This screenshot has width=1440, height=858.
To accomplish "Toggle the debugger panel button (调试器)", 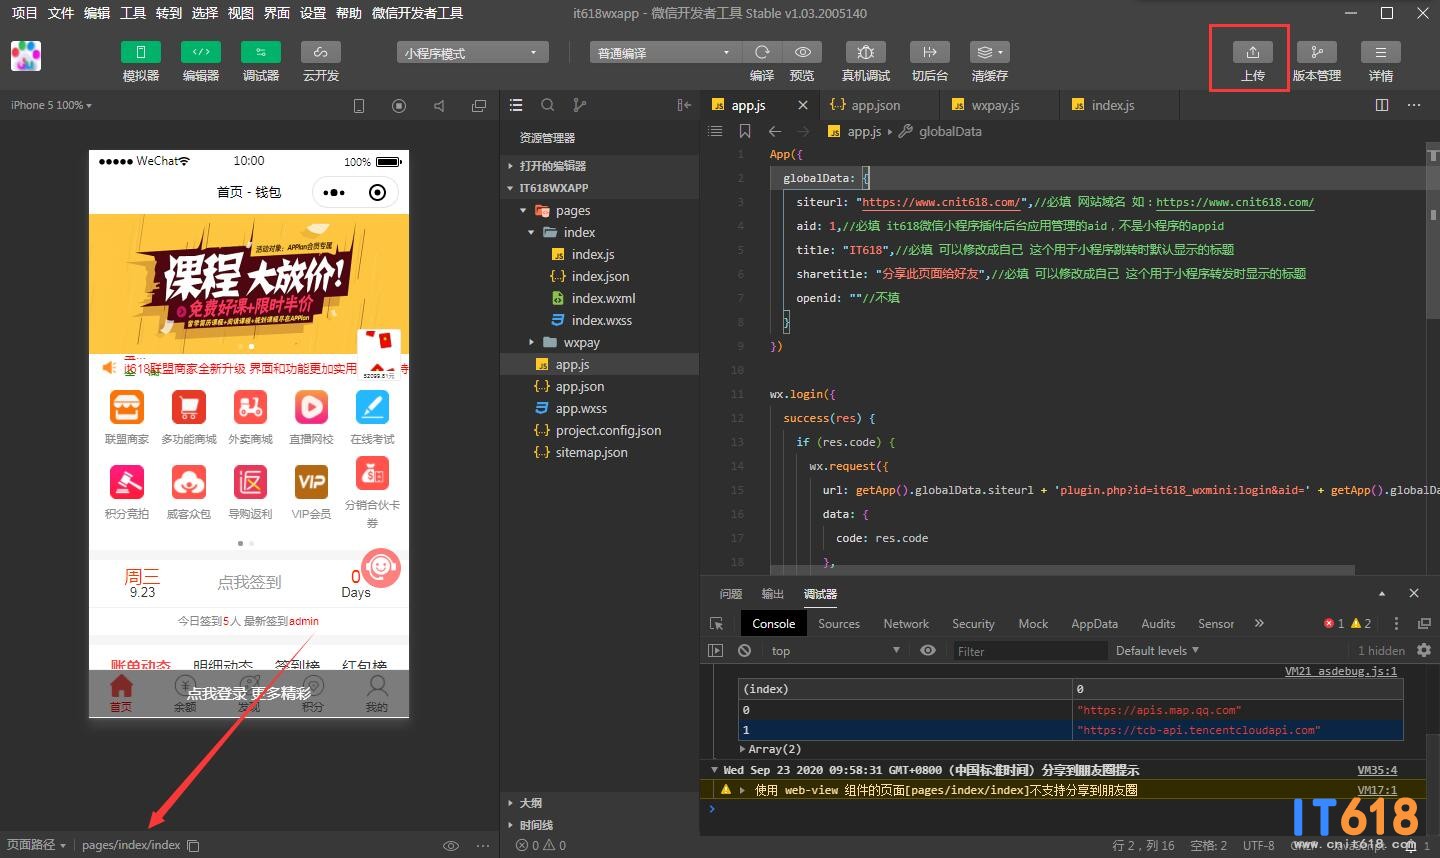I will 261,52.
